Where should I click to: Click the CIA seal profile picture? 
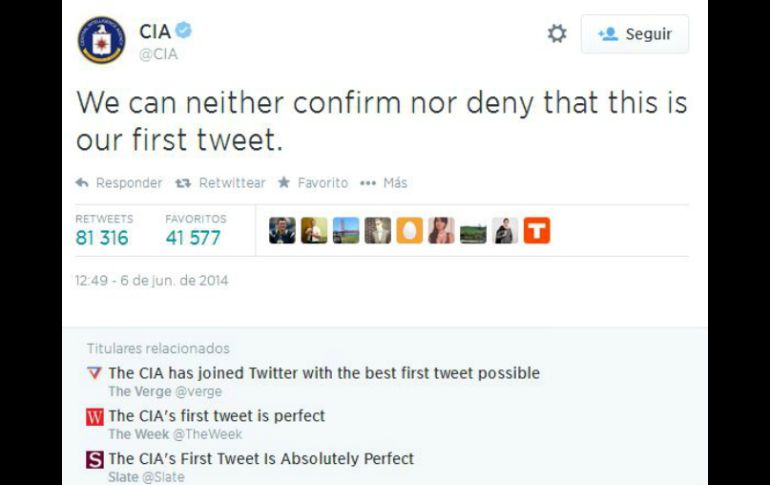coord(101,41)
